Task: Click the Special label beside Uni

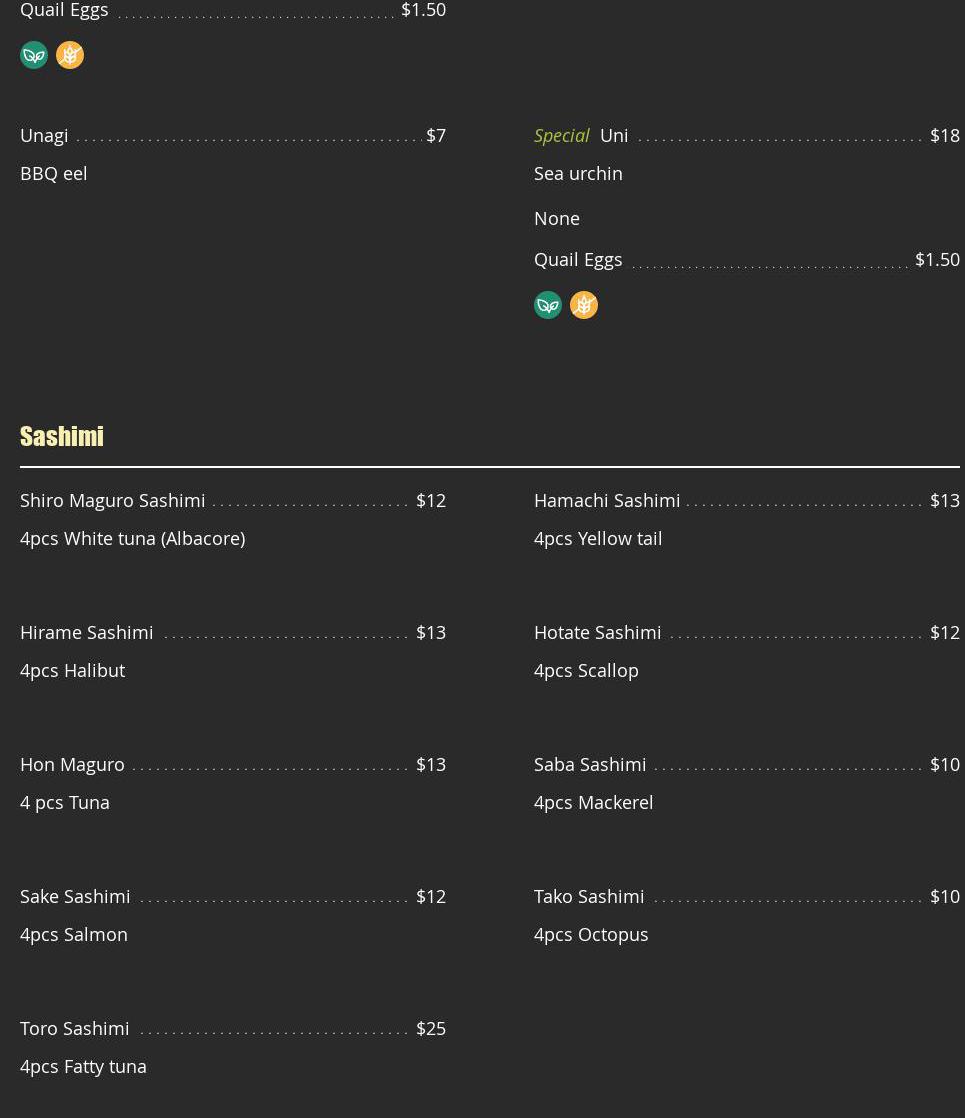Action: point(561,135)
